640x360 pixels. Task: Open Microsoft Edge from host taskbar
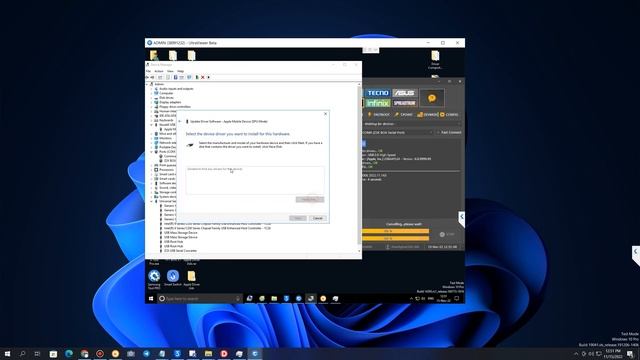69,353
